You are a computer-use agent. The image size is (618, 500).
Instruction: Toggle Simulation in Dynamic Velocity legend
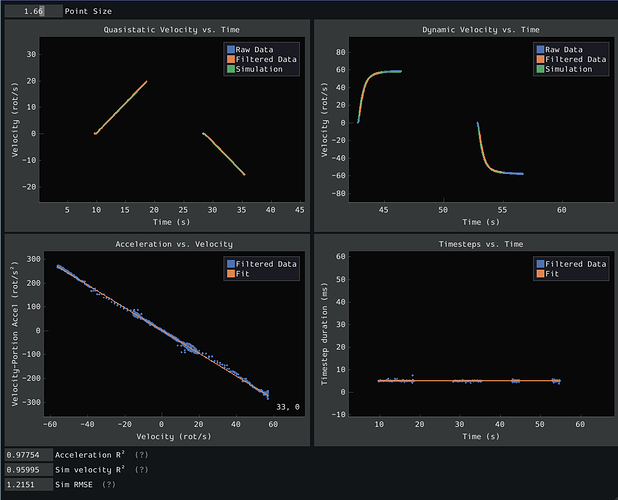coord(564,69)
